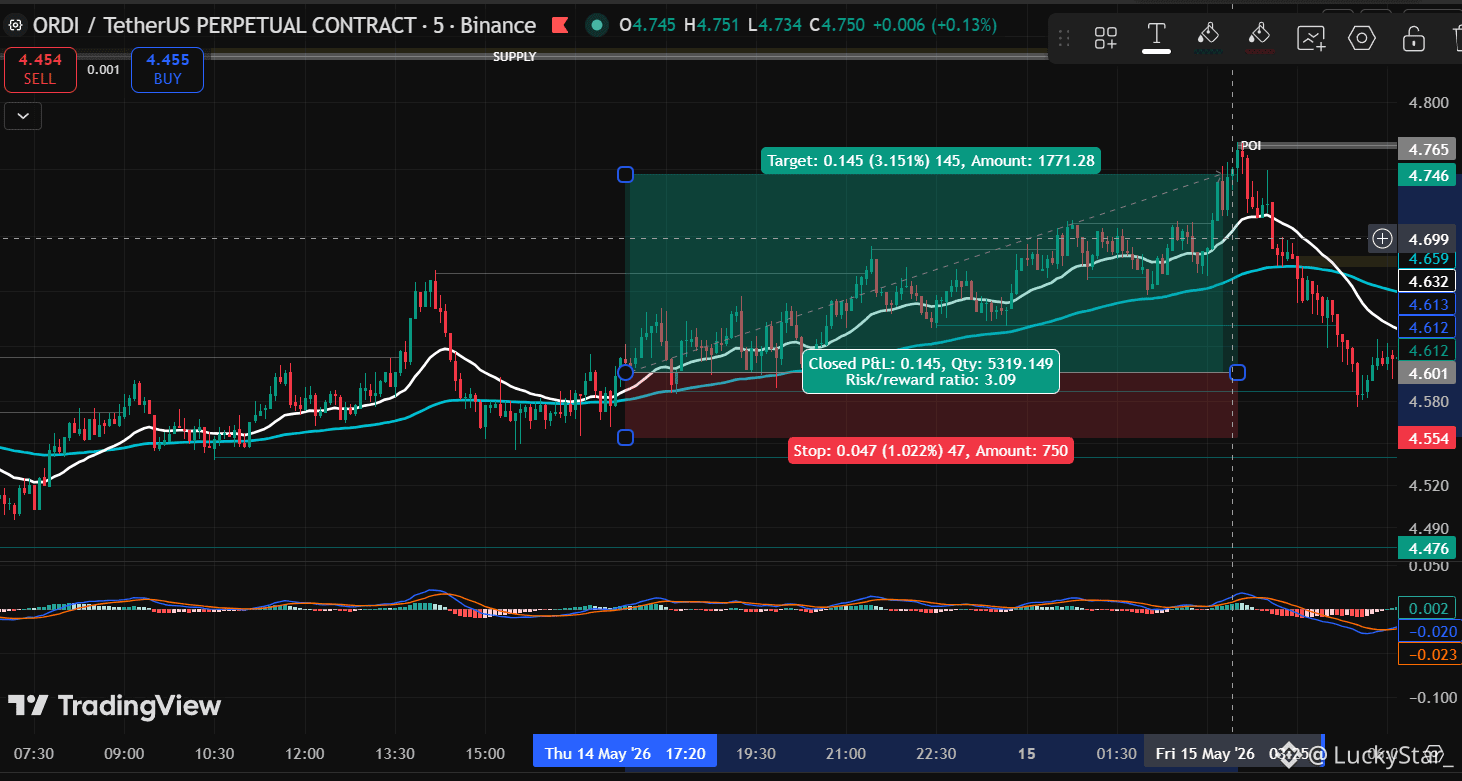This screenshot has width=1462, height=781.
Task: Click the 4.613 price label
Action: 1427,305
